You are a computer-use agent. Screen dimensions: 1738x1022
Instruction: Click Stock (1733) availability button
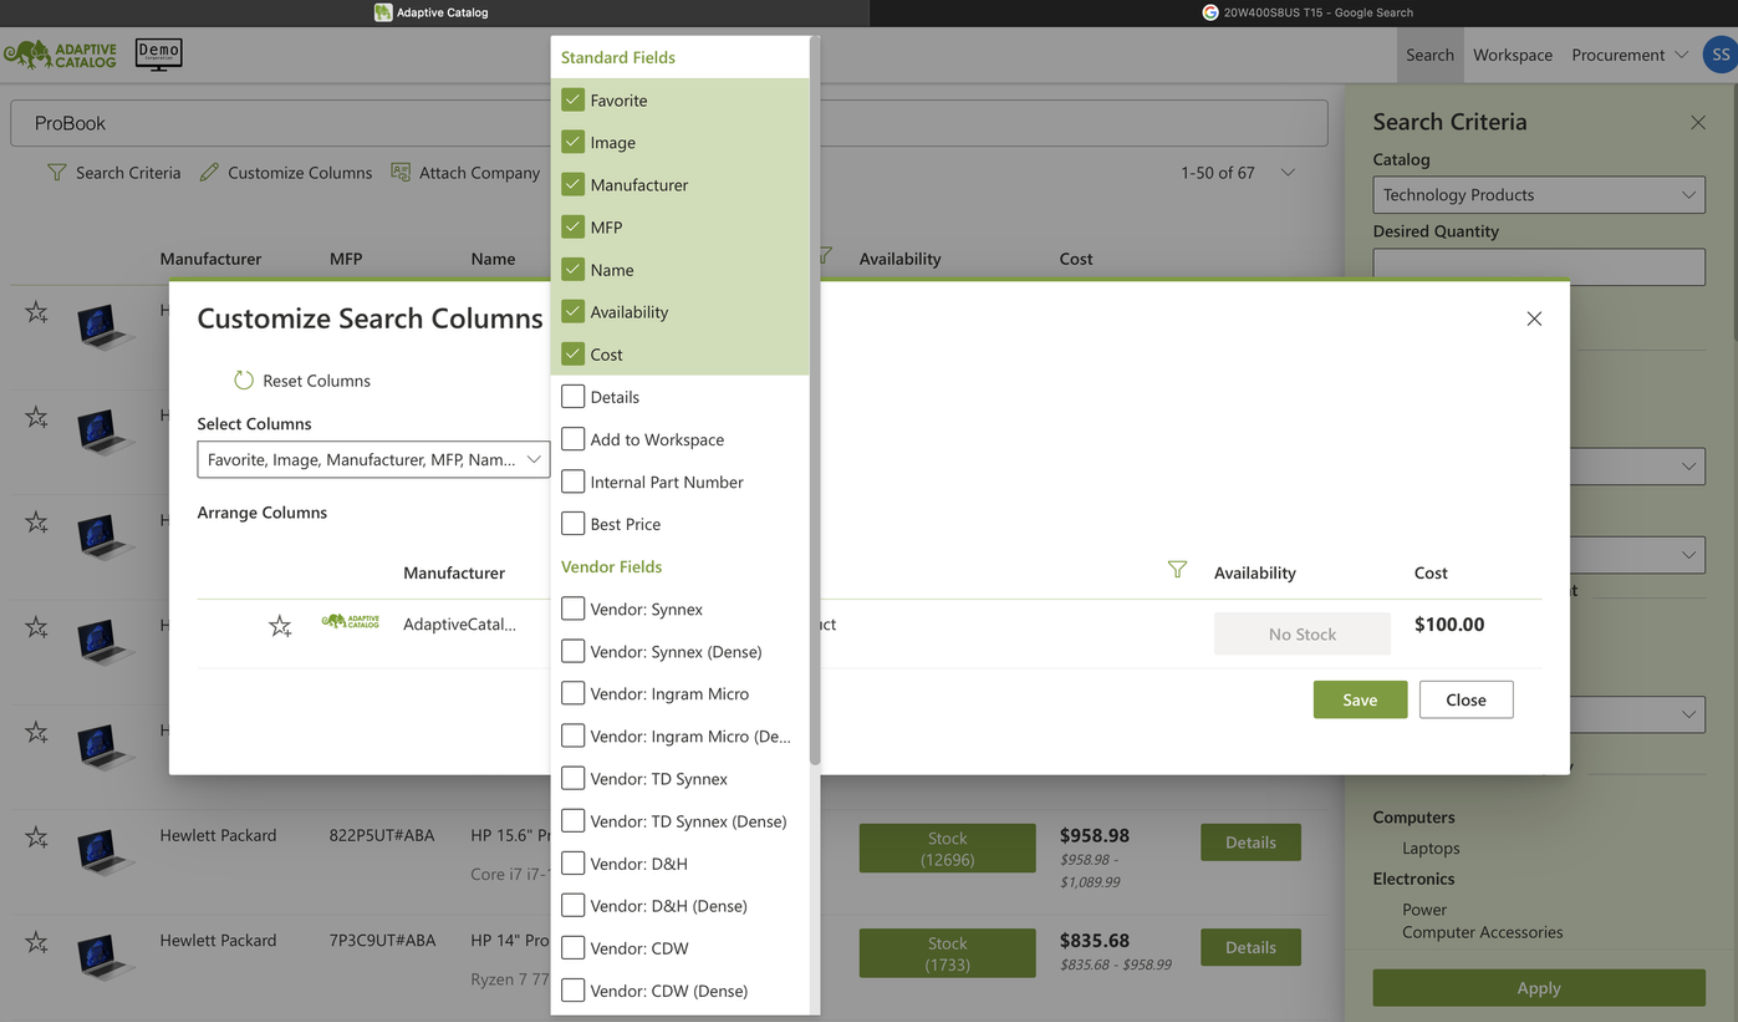click(x=947, y=953)
